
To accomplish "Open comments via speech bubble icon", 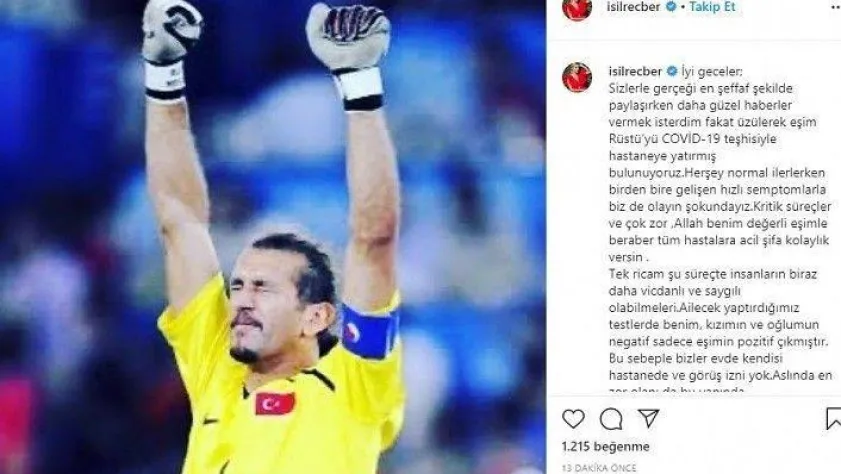I will 611,419.
